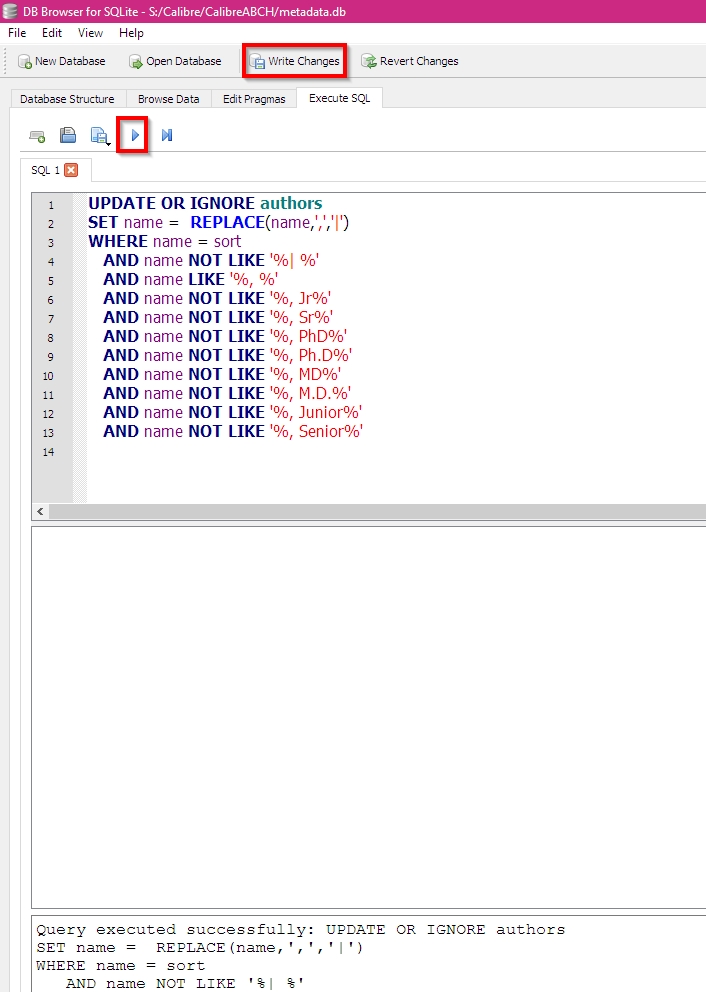Click the 'authors' table name in line 1
This screenshot has height=992, width=706.
coord(291,204)
